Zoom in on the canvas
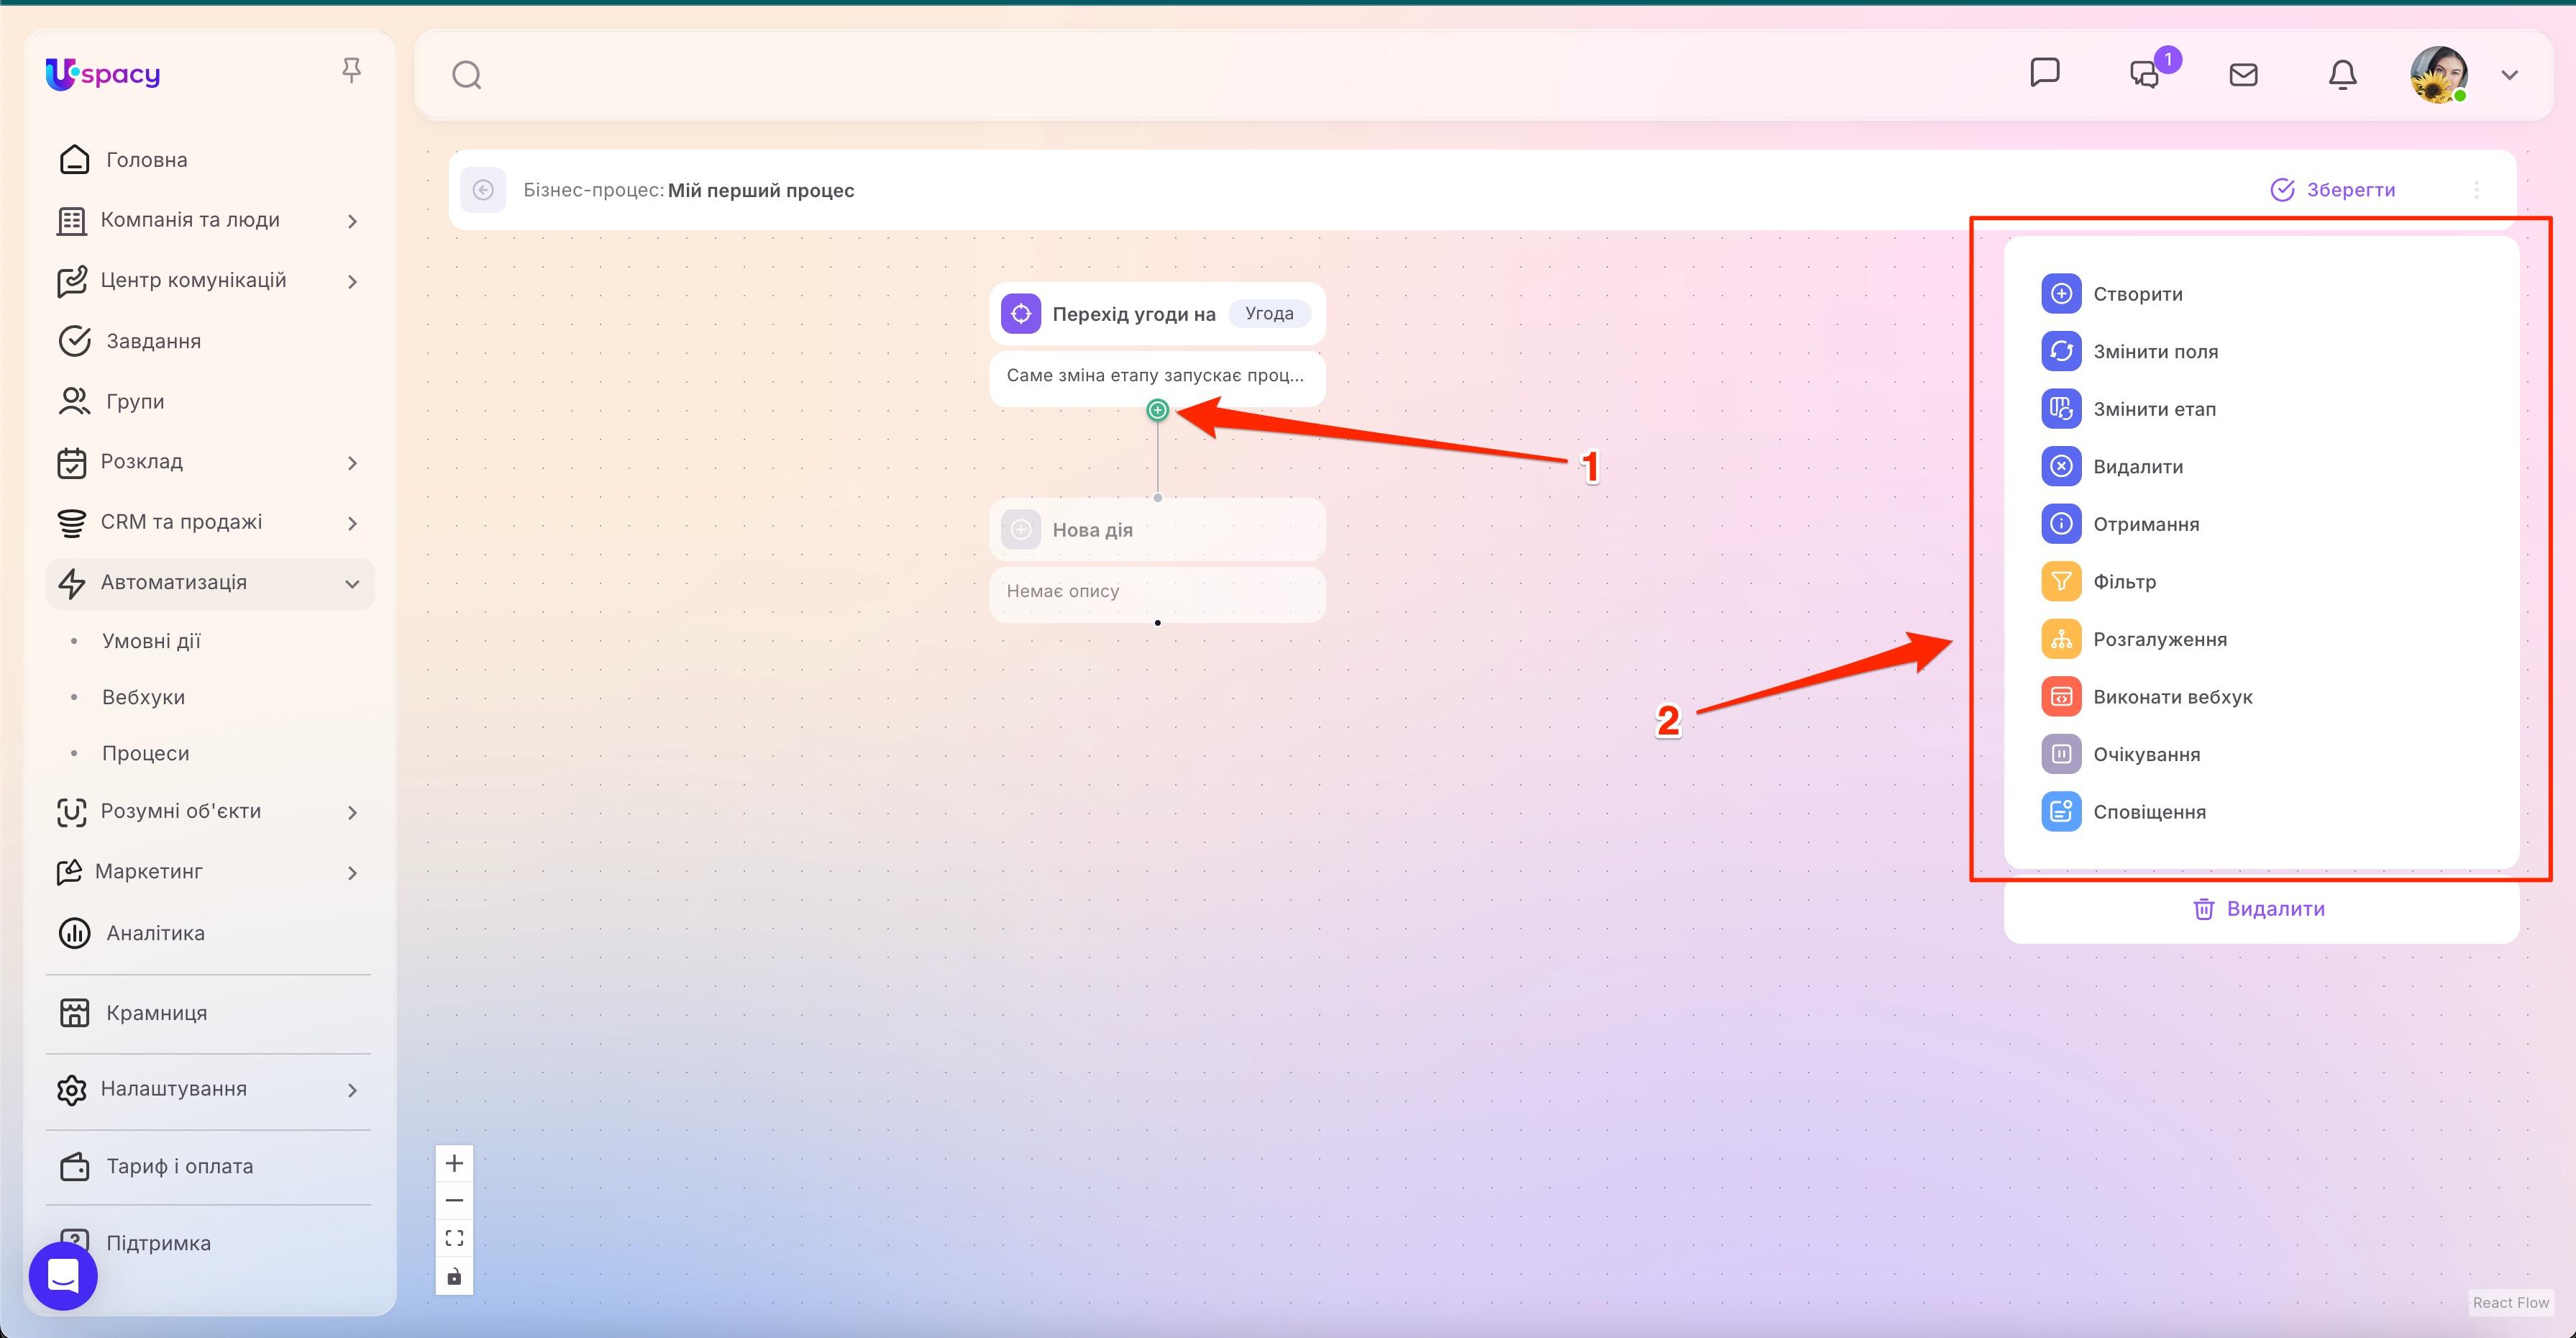2576x1338 pixels. 454,1162
